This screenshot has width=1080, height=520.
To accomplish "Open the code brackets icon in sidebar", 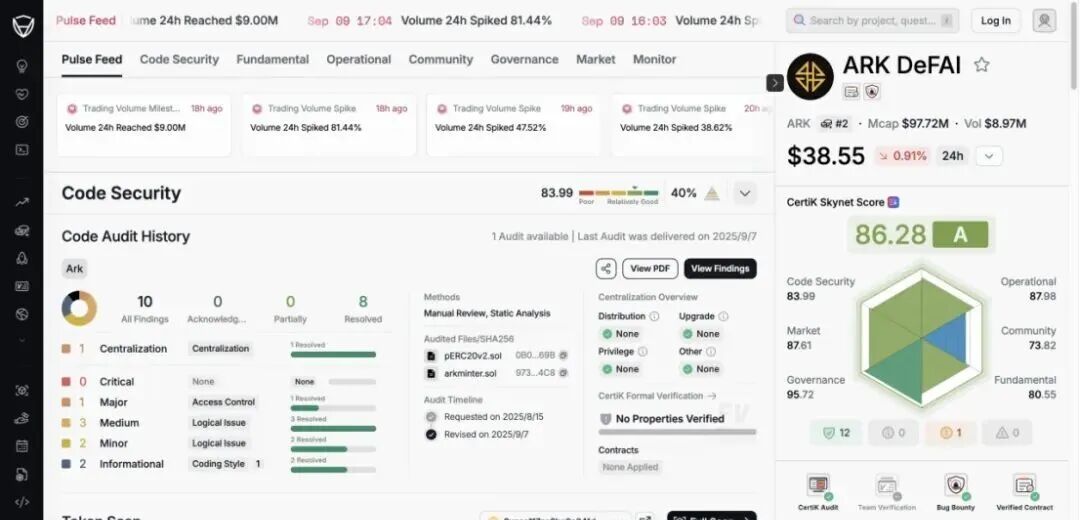I will (x=21, y=501).
